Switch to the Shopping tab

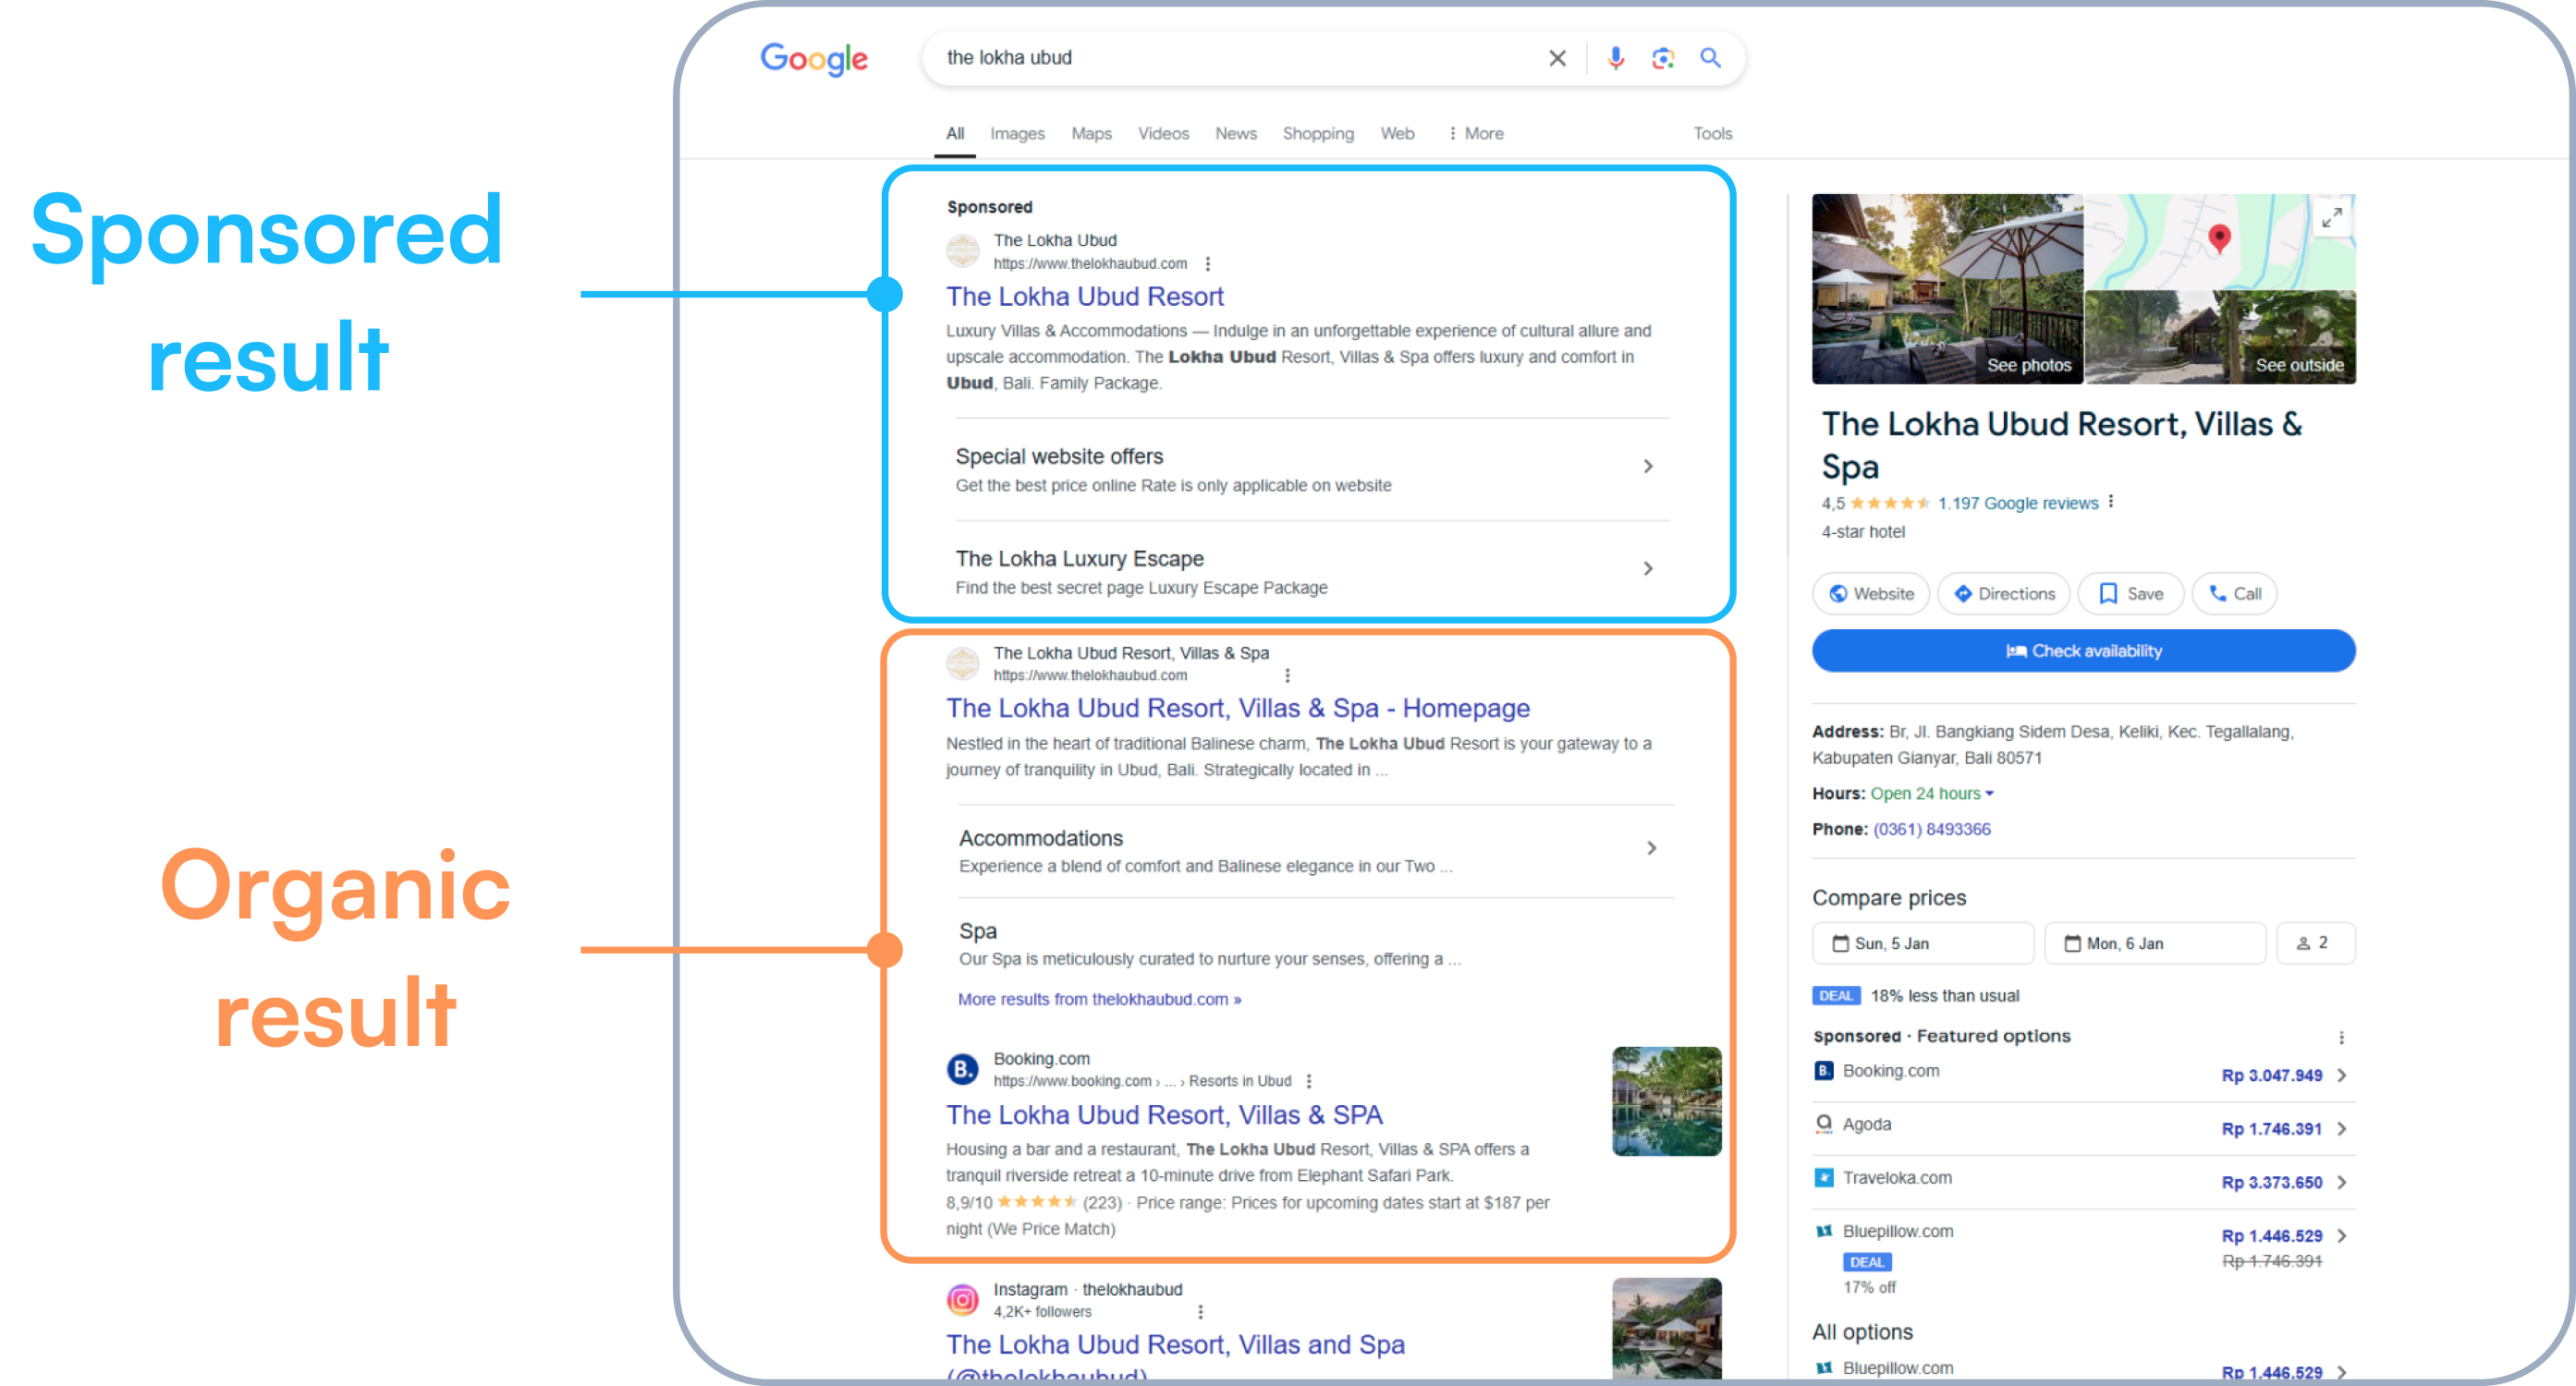click(x=1318, y=133)
